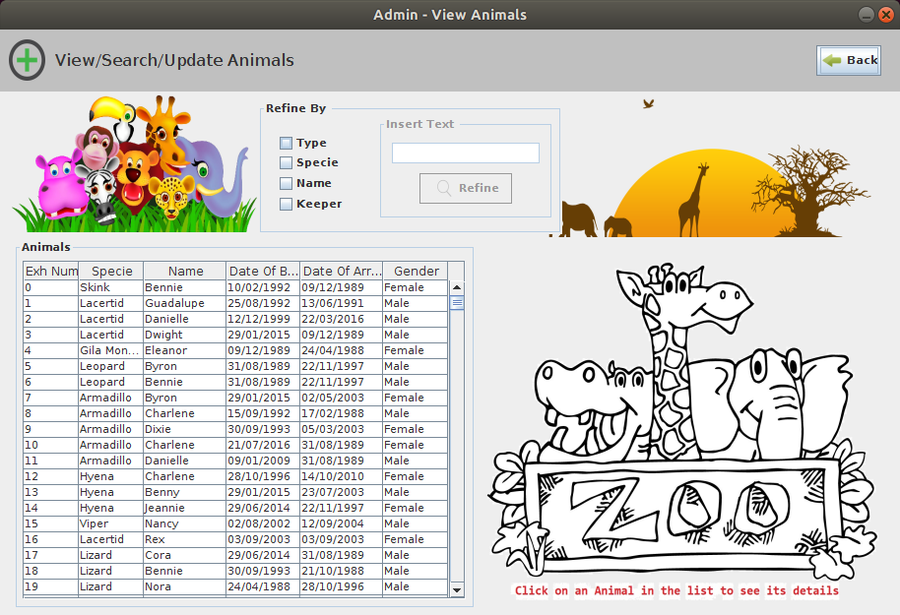900x615 pixels.
Task: Click the green plus add icon
Action: (x=27, y=60)
